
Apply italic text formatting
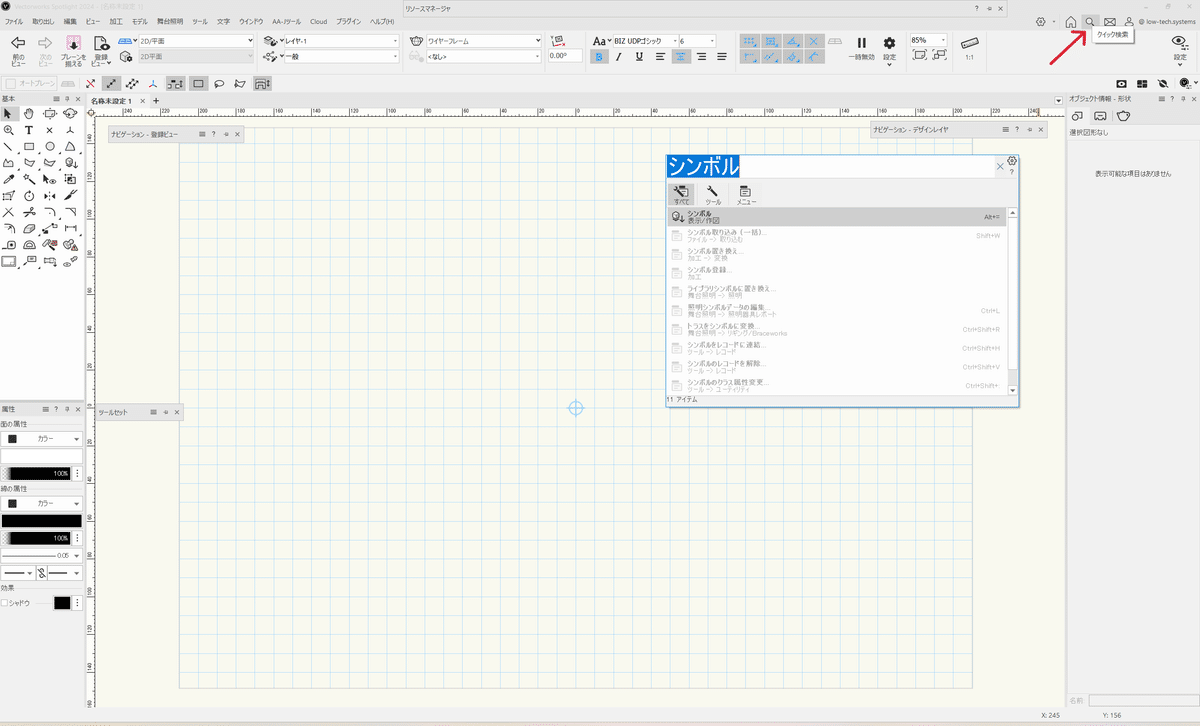pyautogui.click(x=618, y=57)
